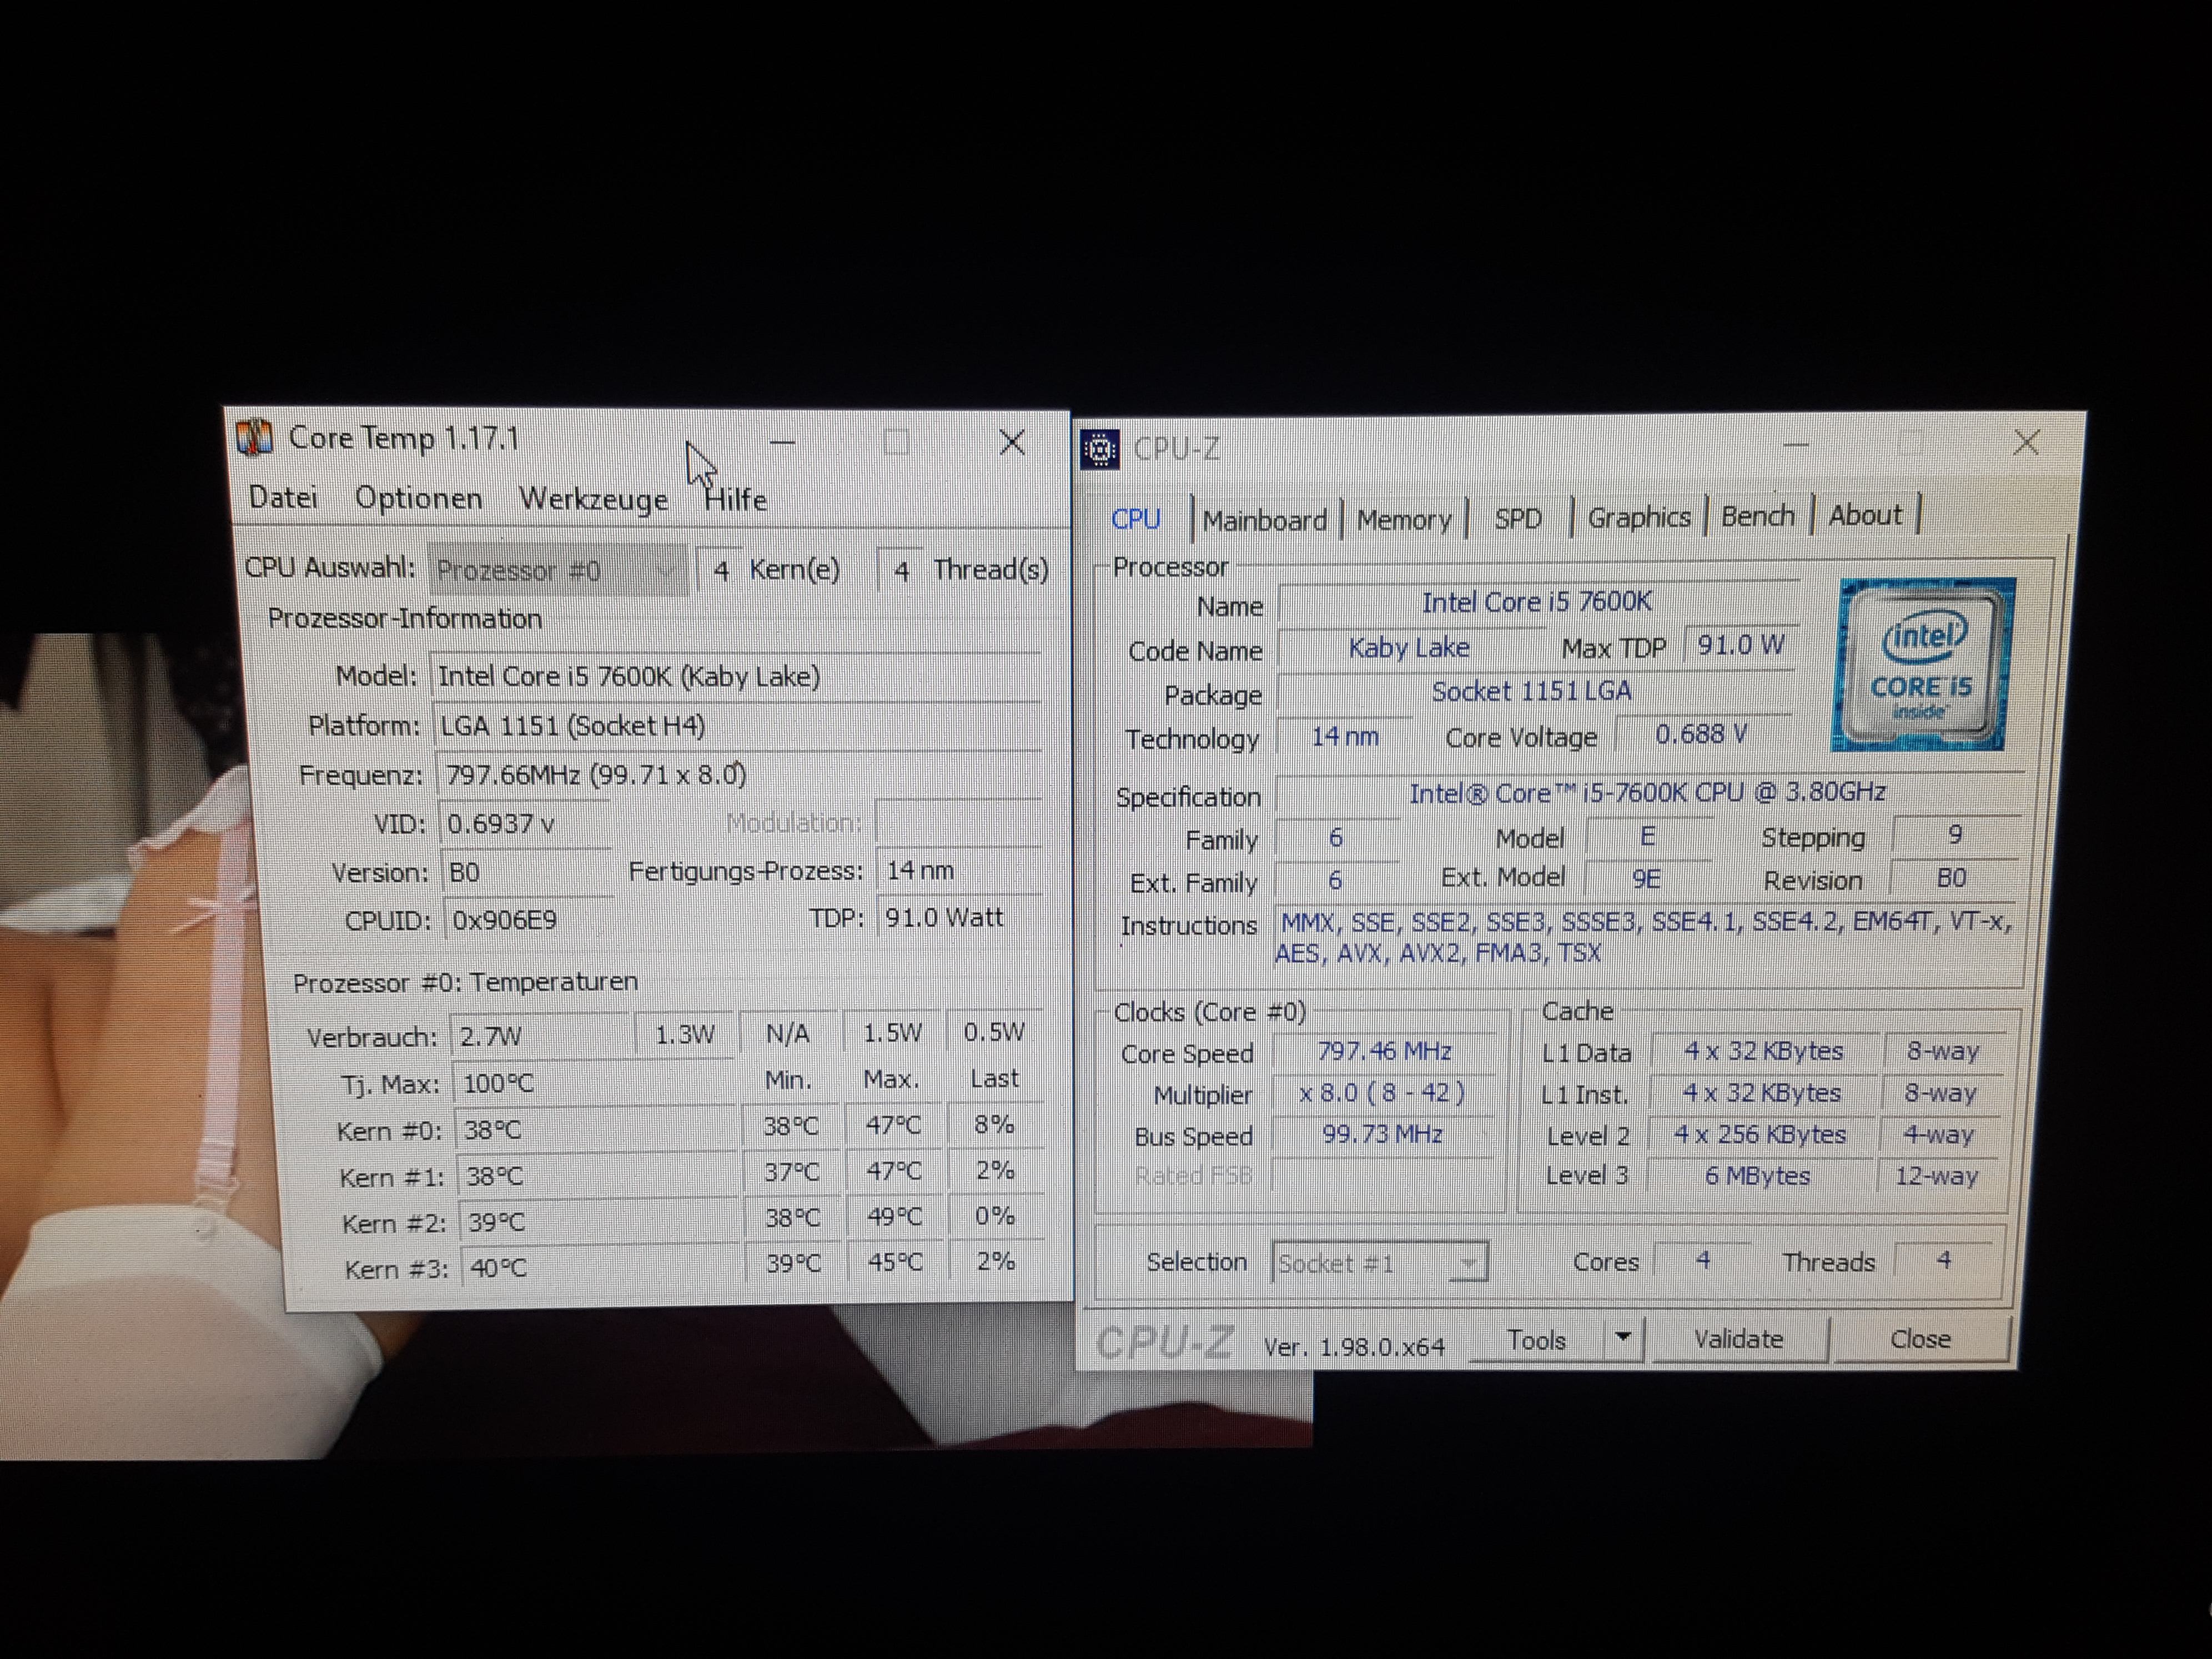Expand the Prozessor #0 CPU selection dropdown

click(558, 570)
